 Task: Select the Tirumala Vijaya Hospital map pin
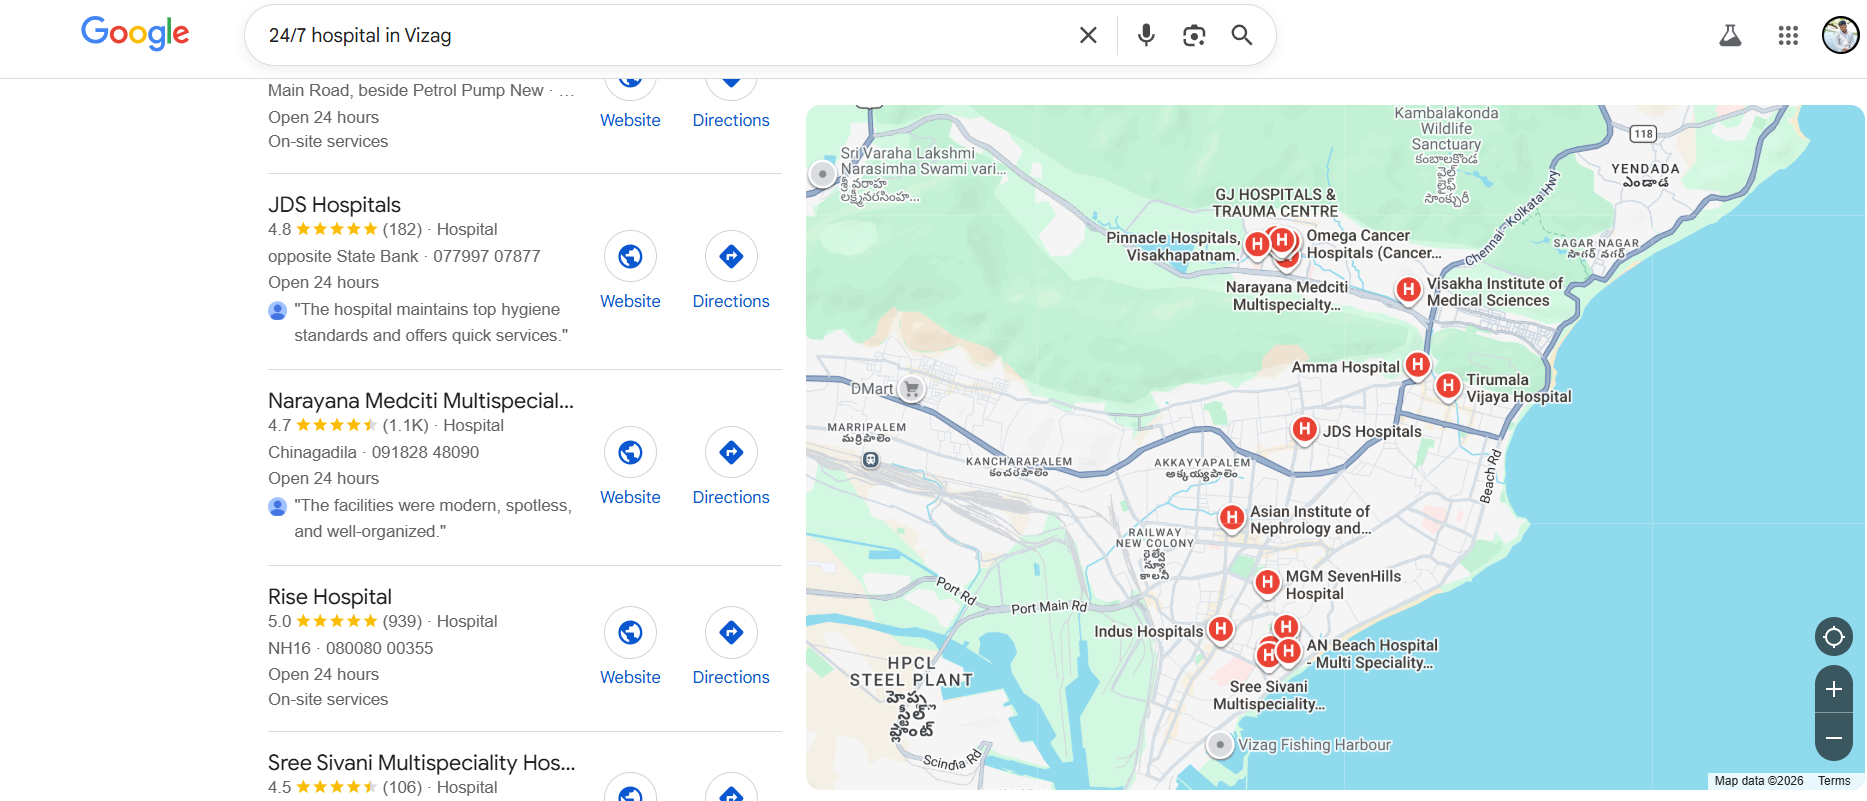tap(1448, 386)
